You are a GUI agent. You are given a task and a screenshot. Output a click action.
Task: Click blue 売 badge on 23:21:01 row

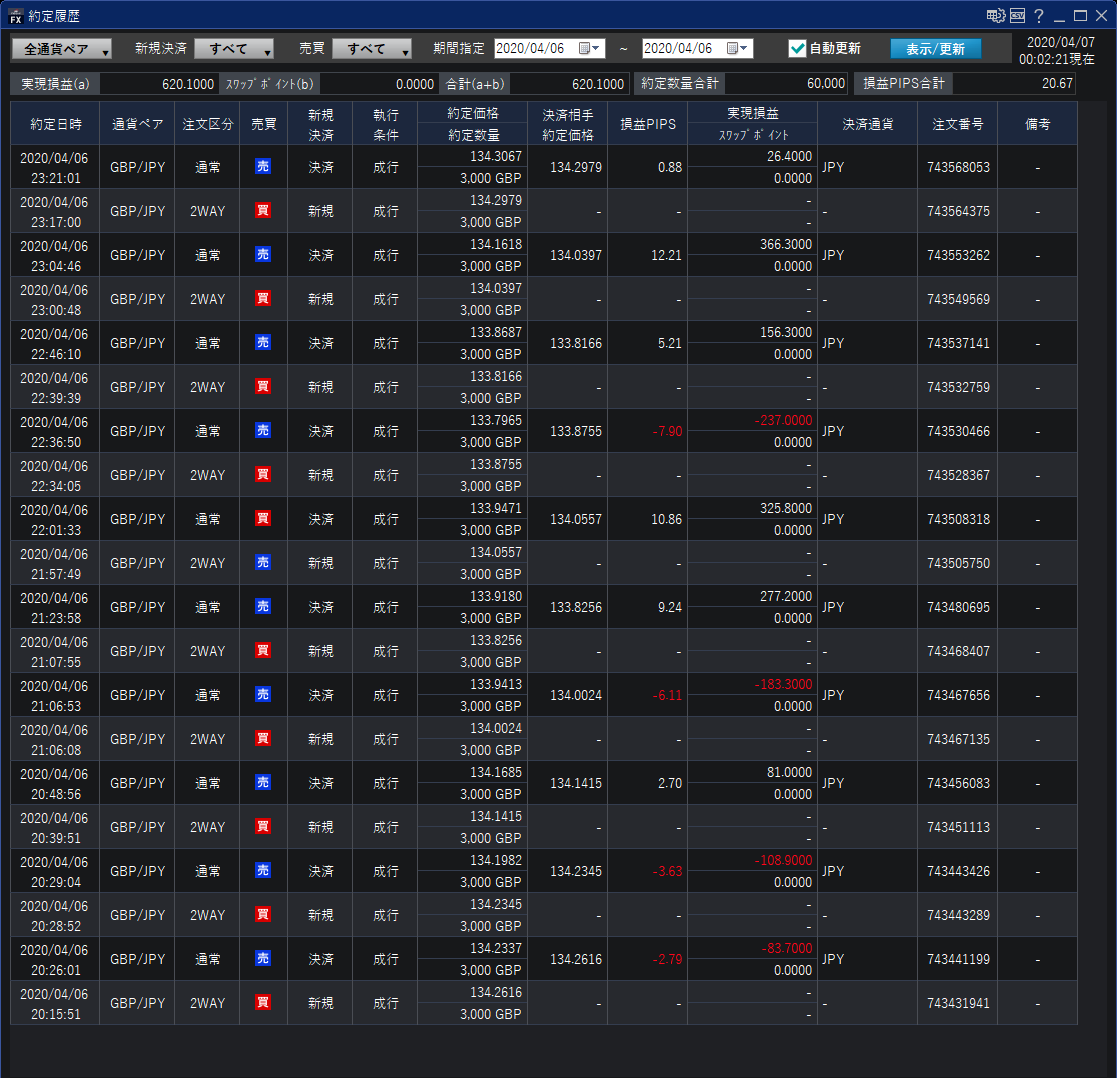tap(263, 167)
